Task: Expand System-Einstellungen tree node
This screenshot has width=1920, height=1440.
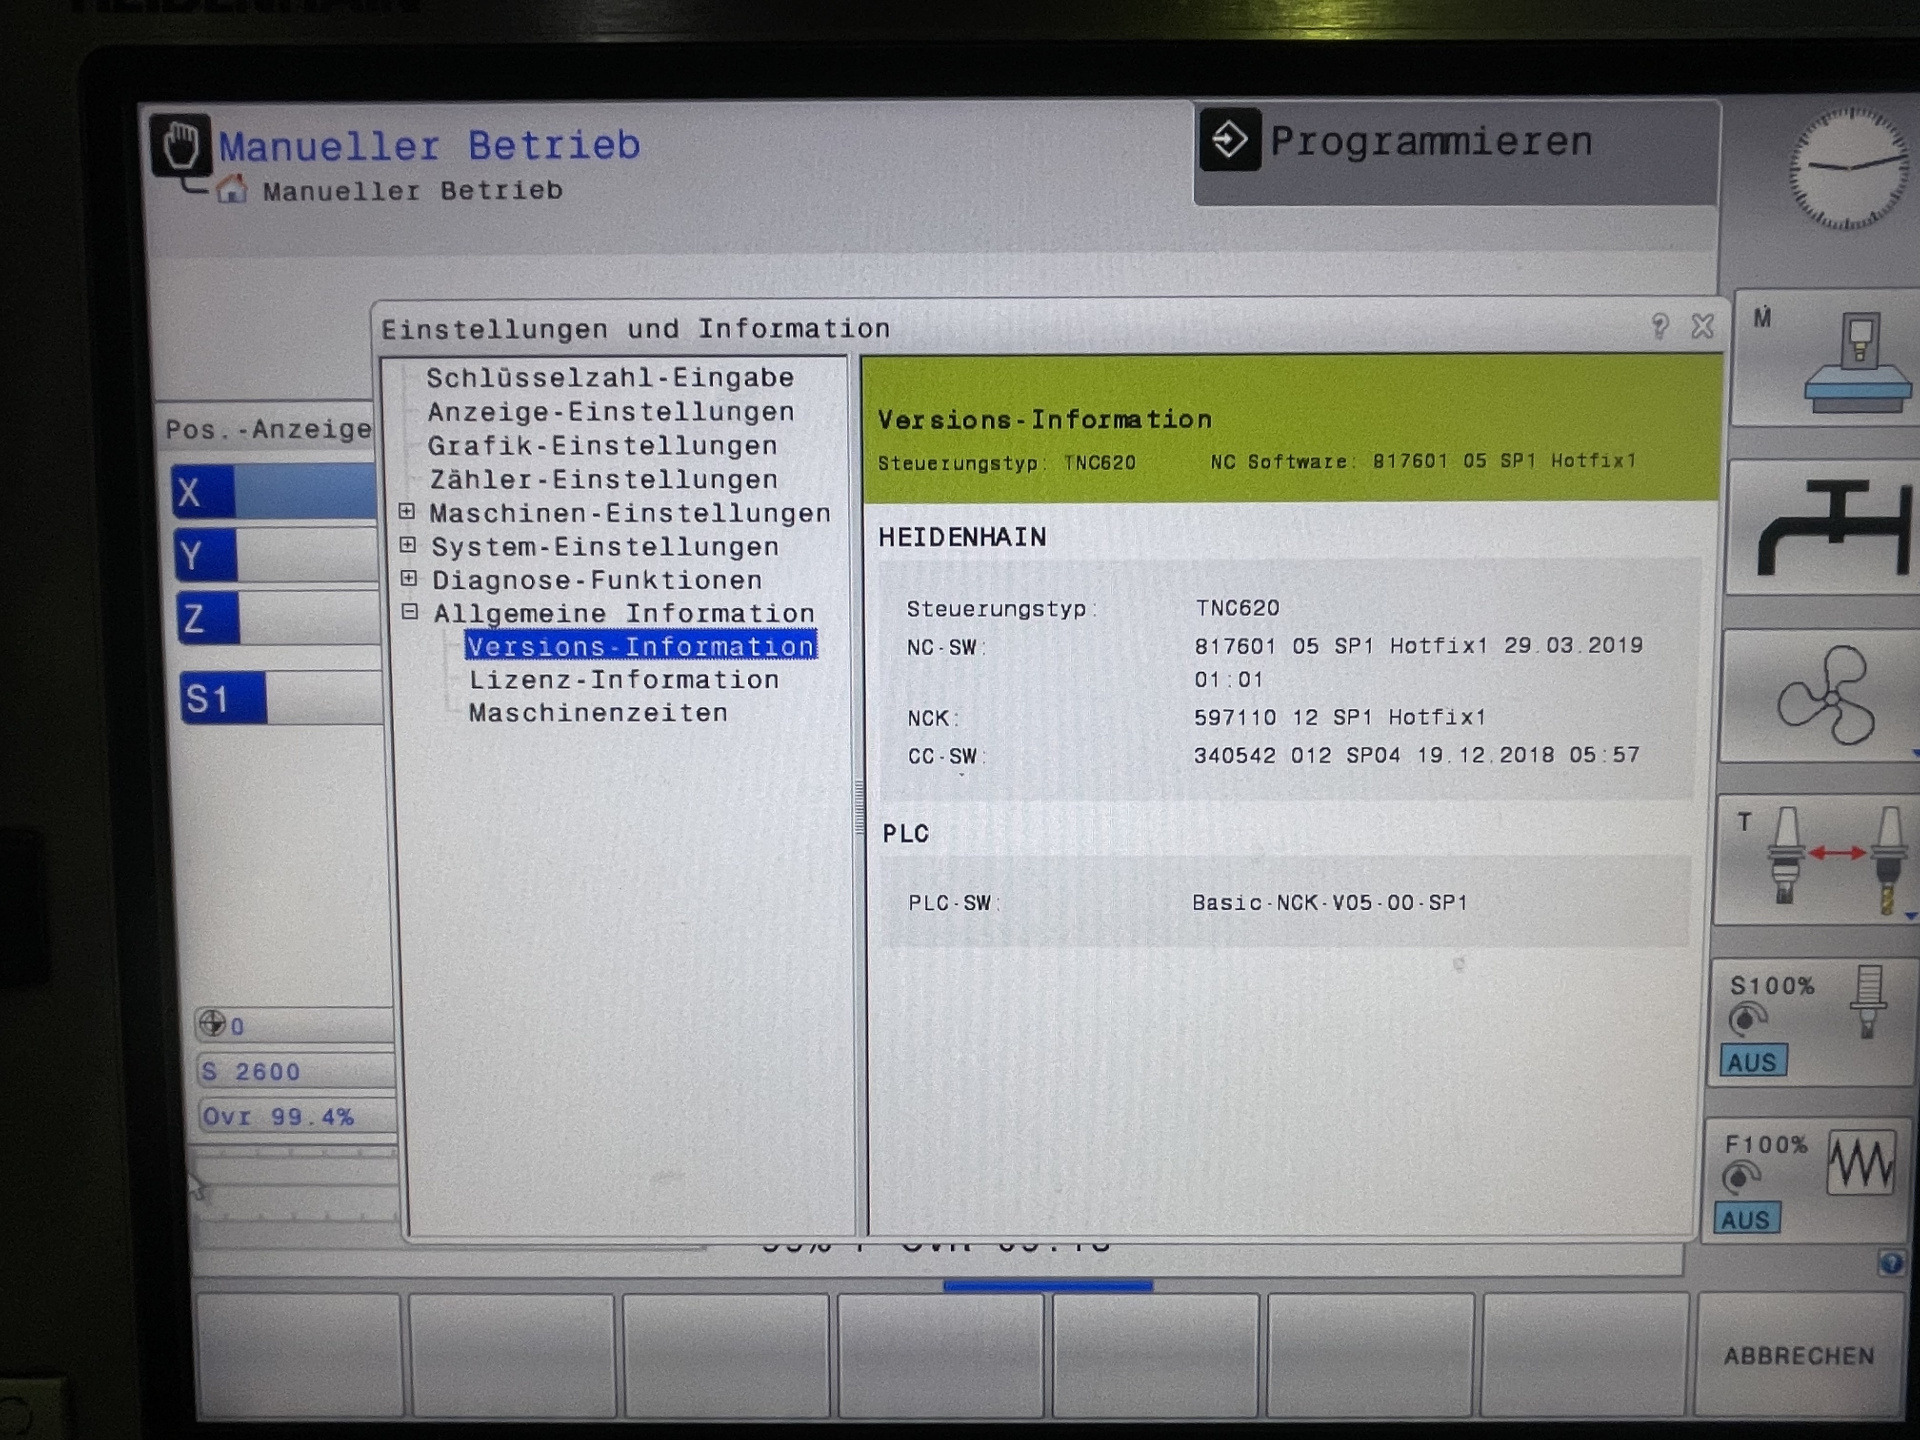Action: (408, 545)
